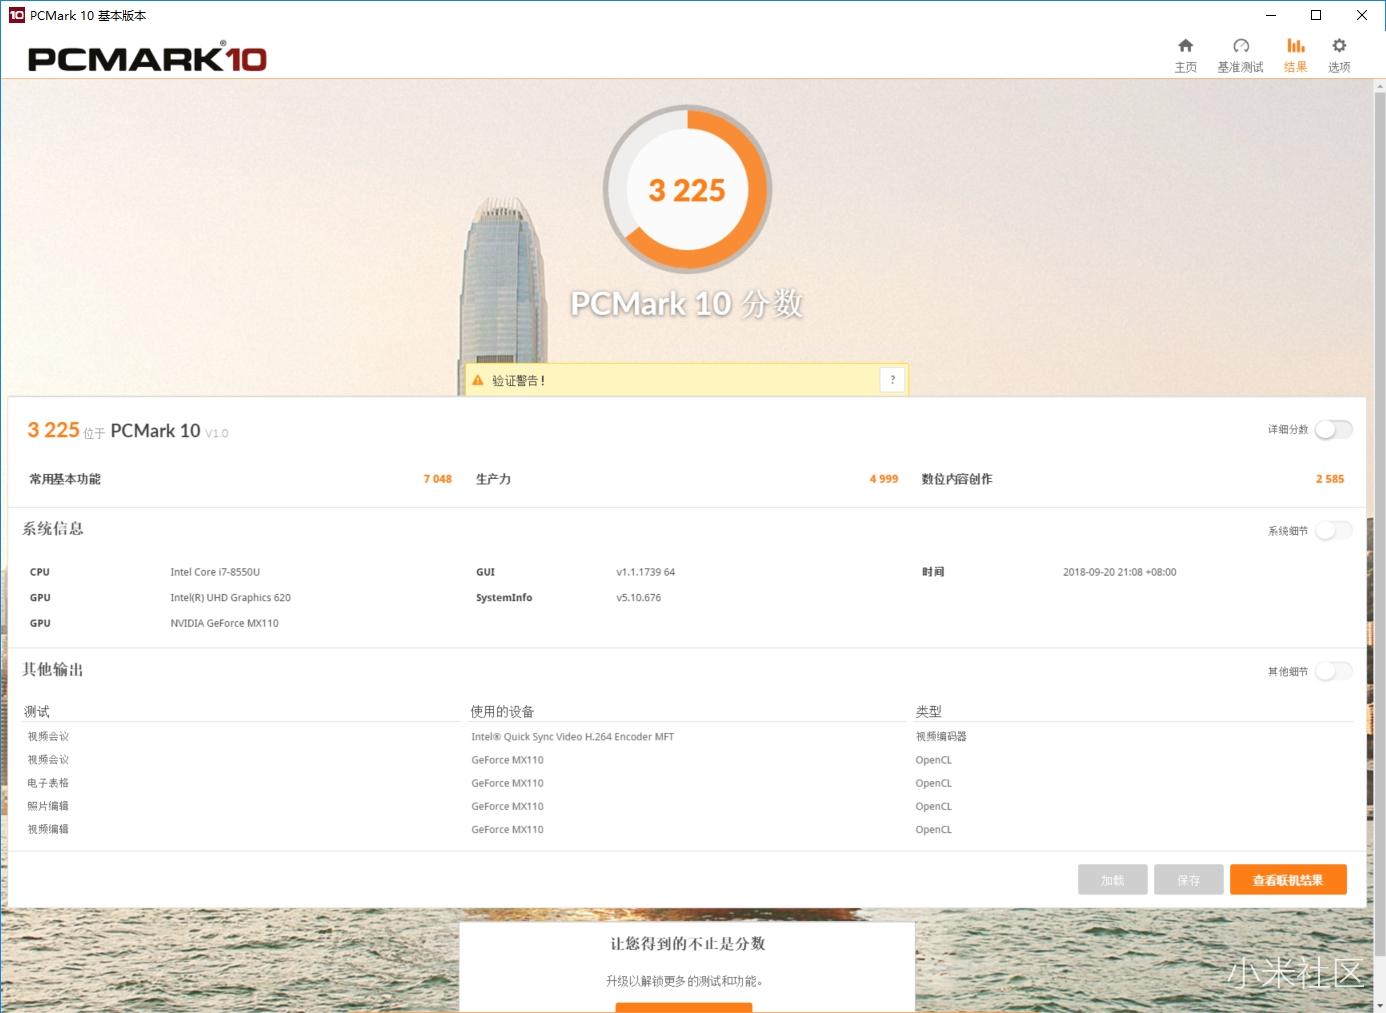Click 让您得到的不止是分数 heading
Image resolution: width=1386 pixels, height=1013 pixels.
688,943
